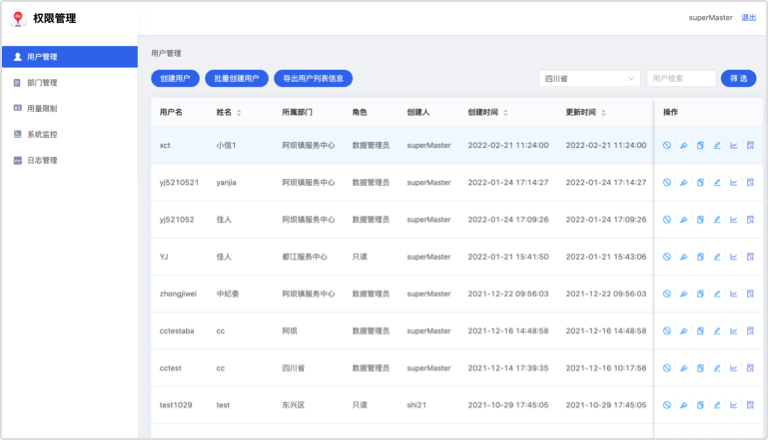The image size is (768, 440).
Task: Click the 用户检索 search input field
Action: click(x=681, y=78)
